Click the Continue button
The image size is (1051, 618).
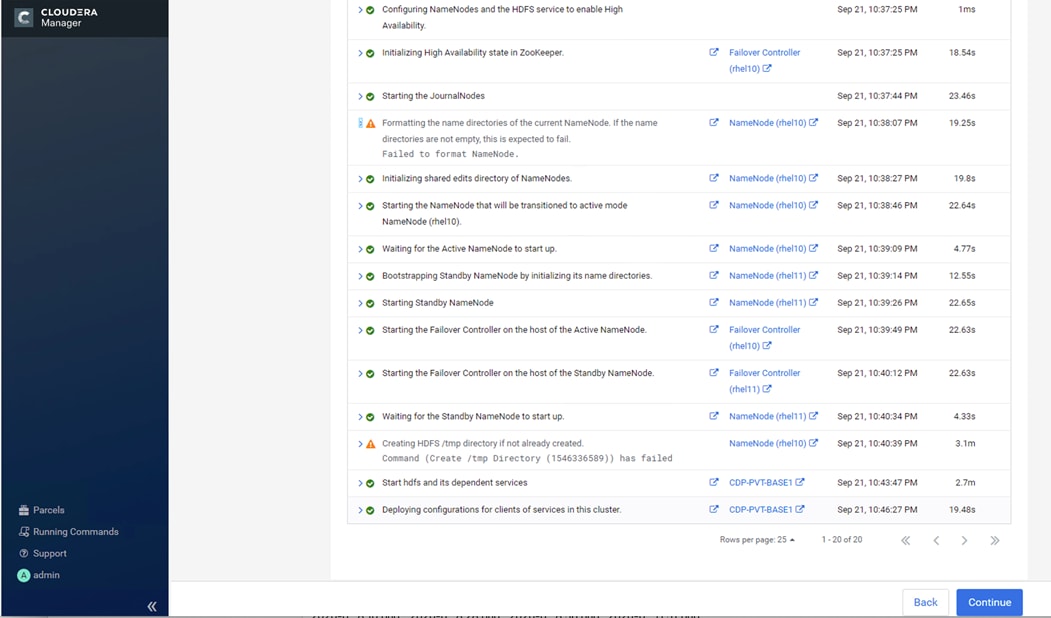(x=989, y=602)
